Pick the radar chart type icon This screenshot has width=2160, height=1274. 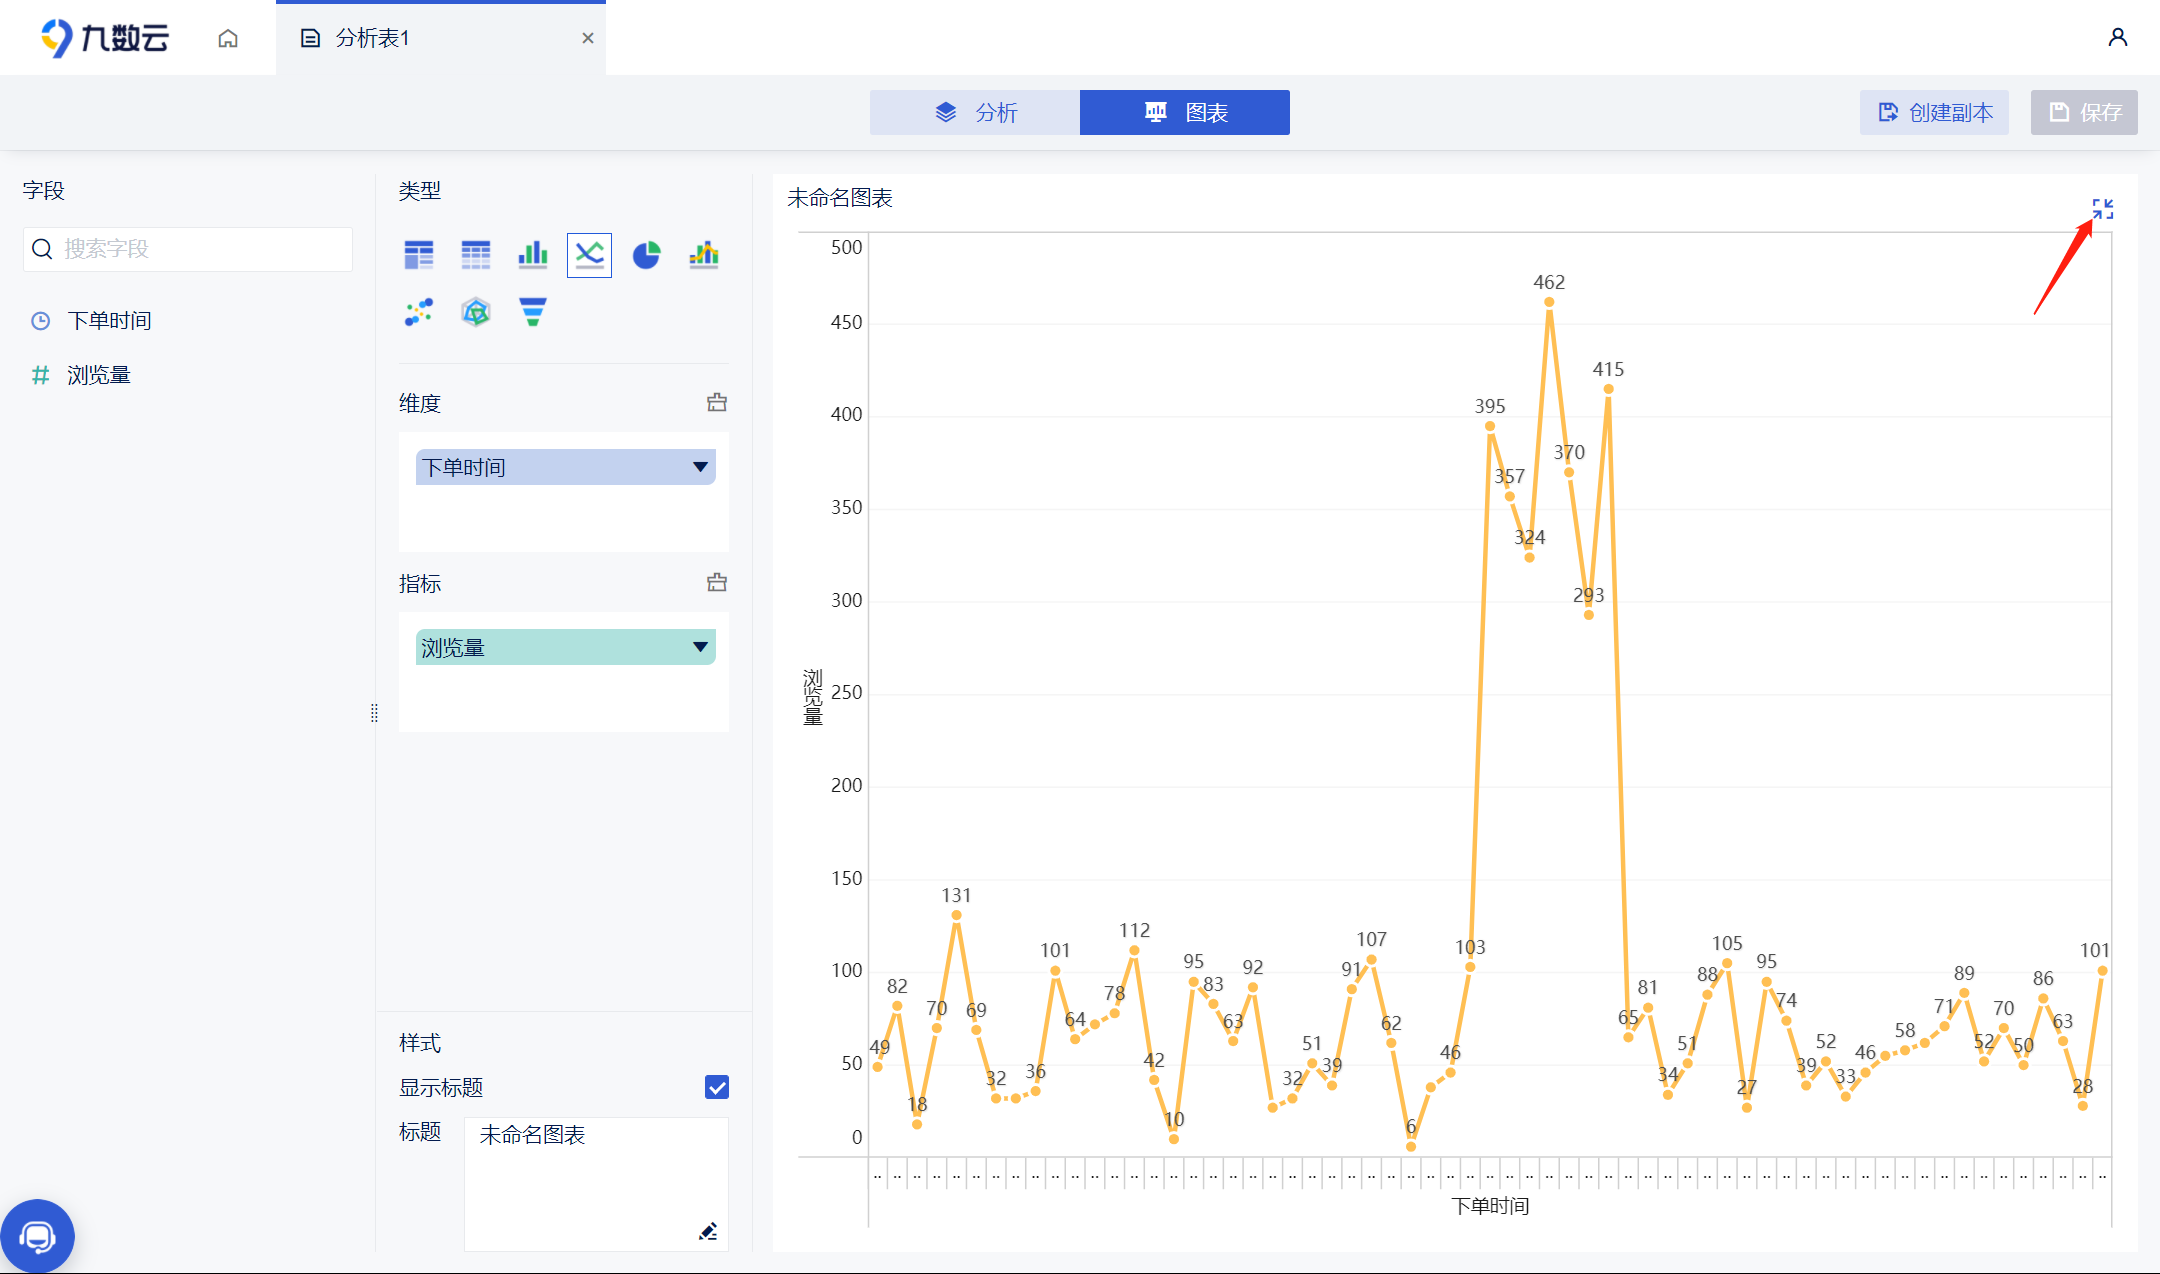coord(476,312)
